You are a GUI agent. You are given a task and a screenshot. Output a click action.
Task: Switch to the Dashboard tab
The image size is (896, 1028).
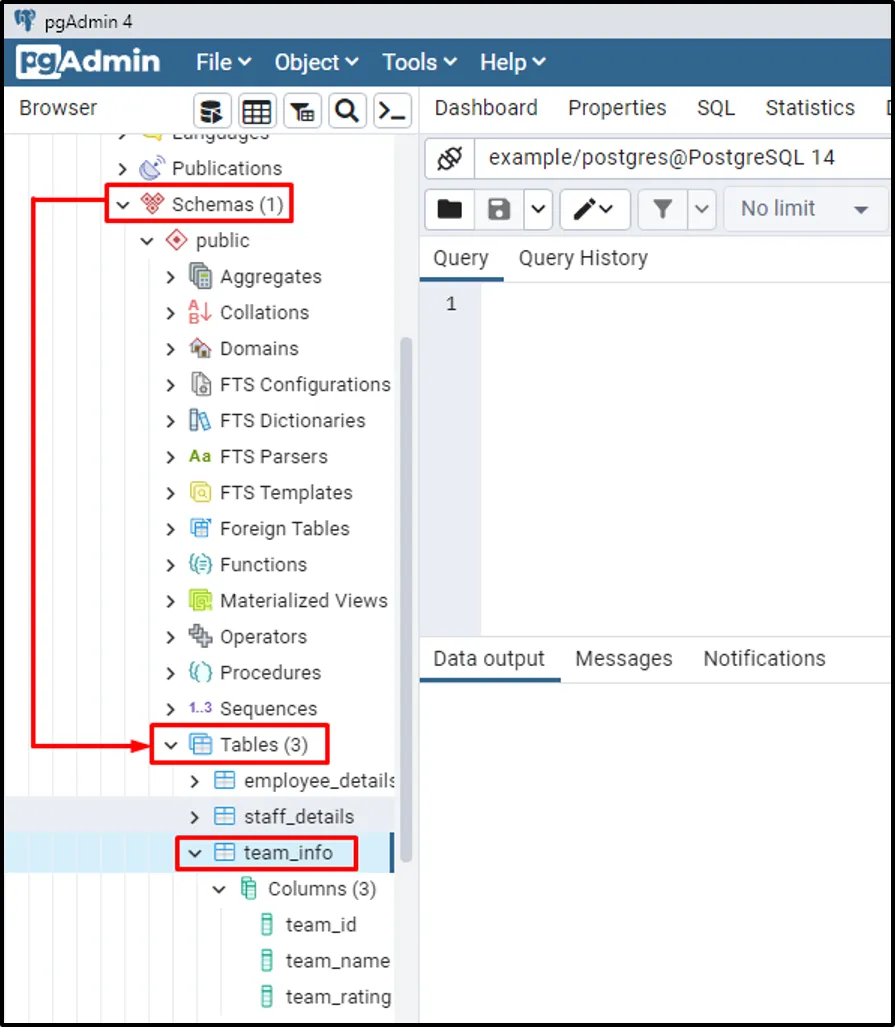click(486, 108)
